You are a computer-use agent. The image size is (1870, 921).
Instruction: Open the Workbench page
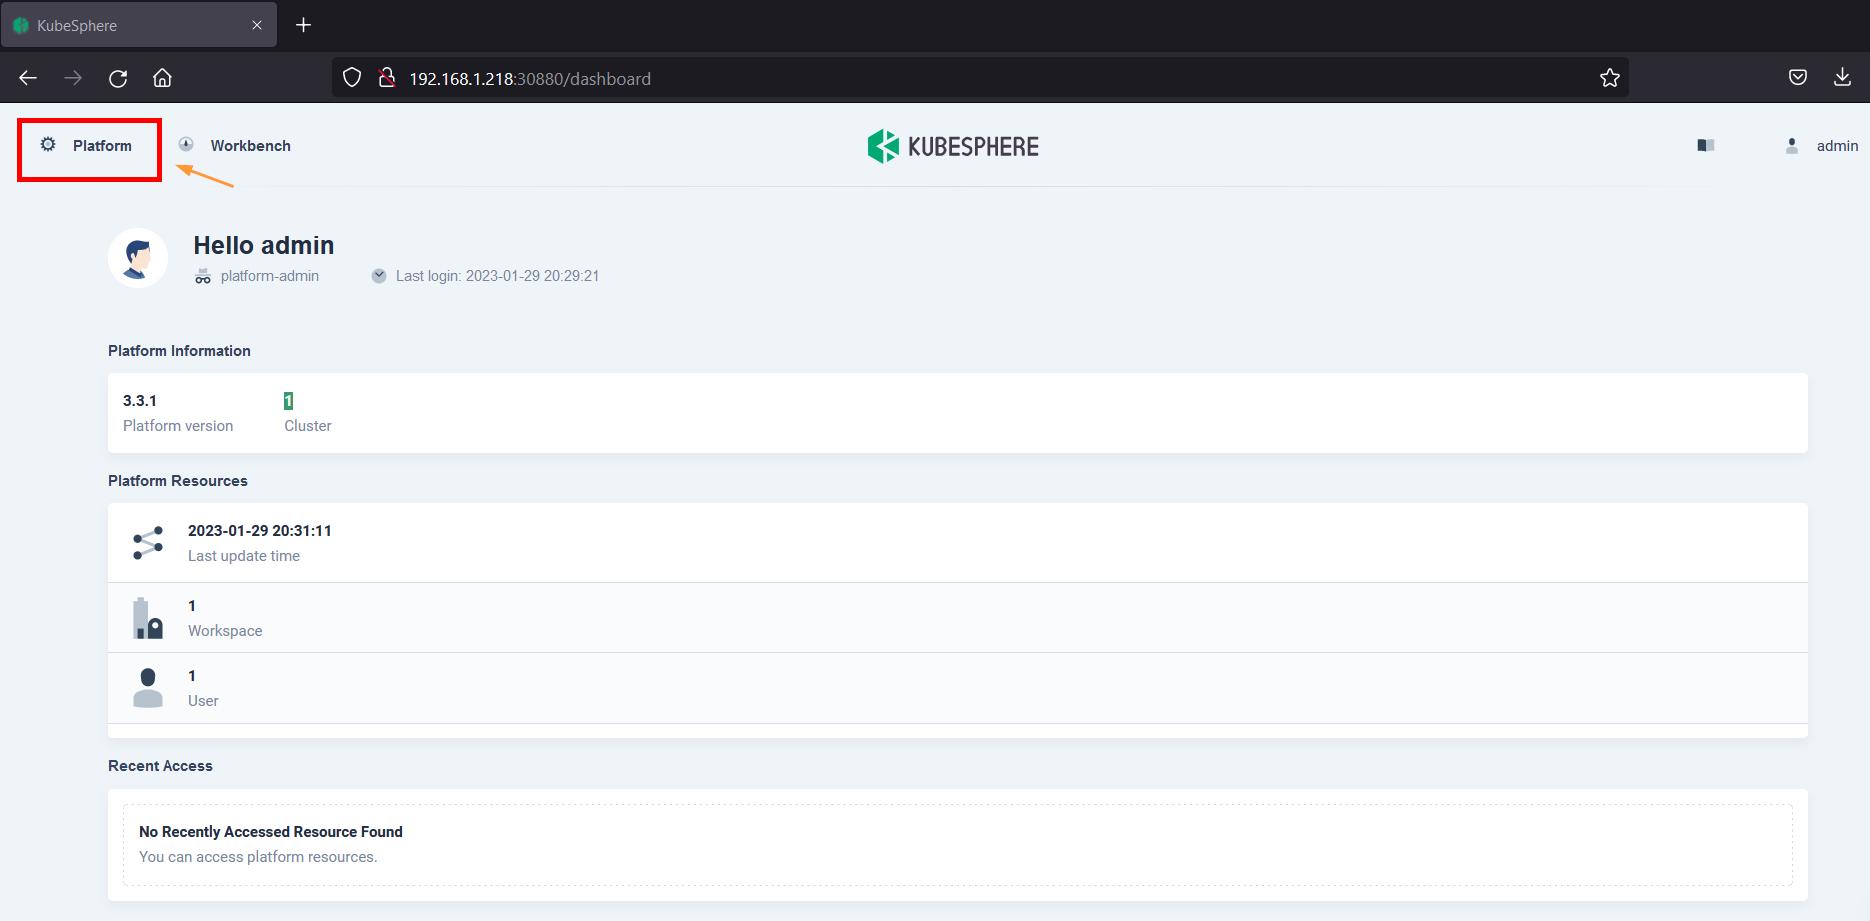pos(235,146)
